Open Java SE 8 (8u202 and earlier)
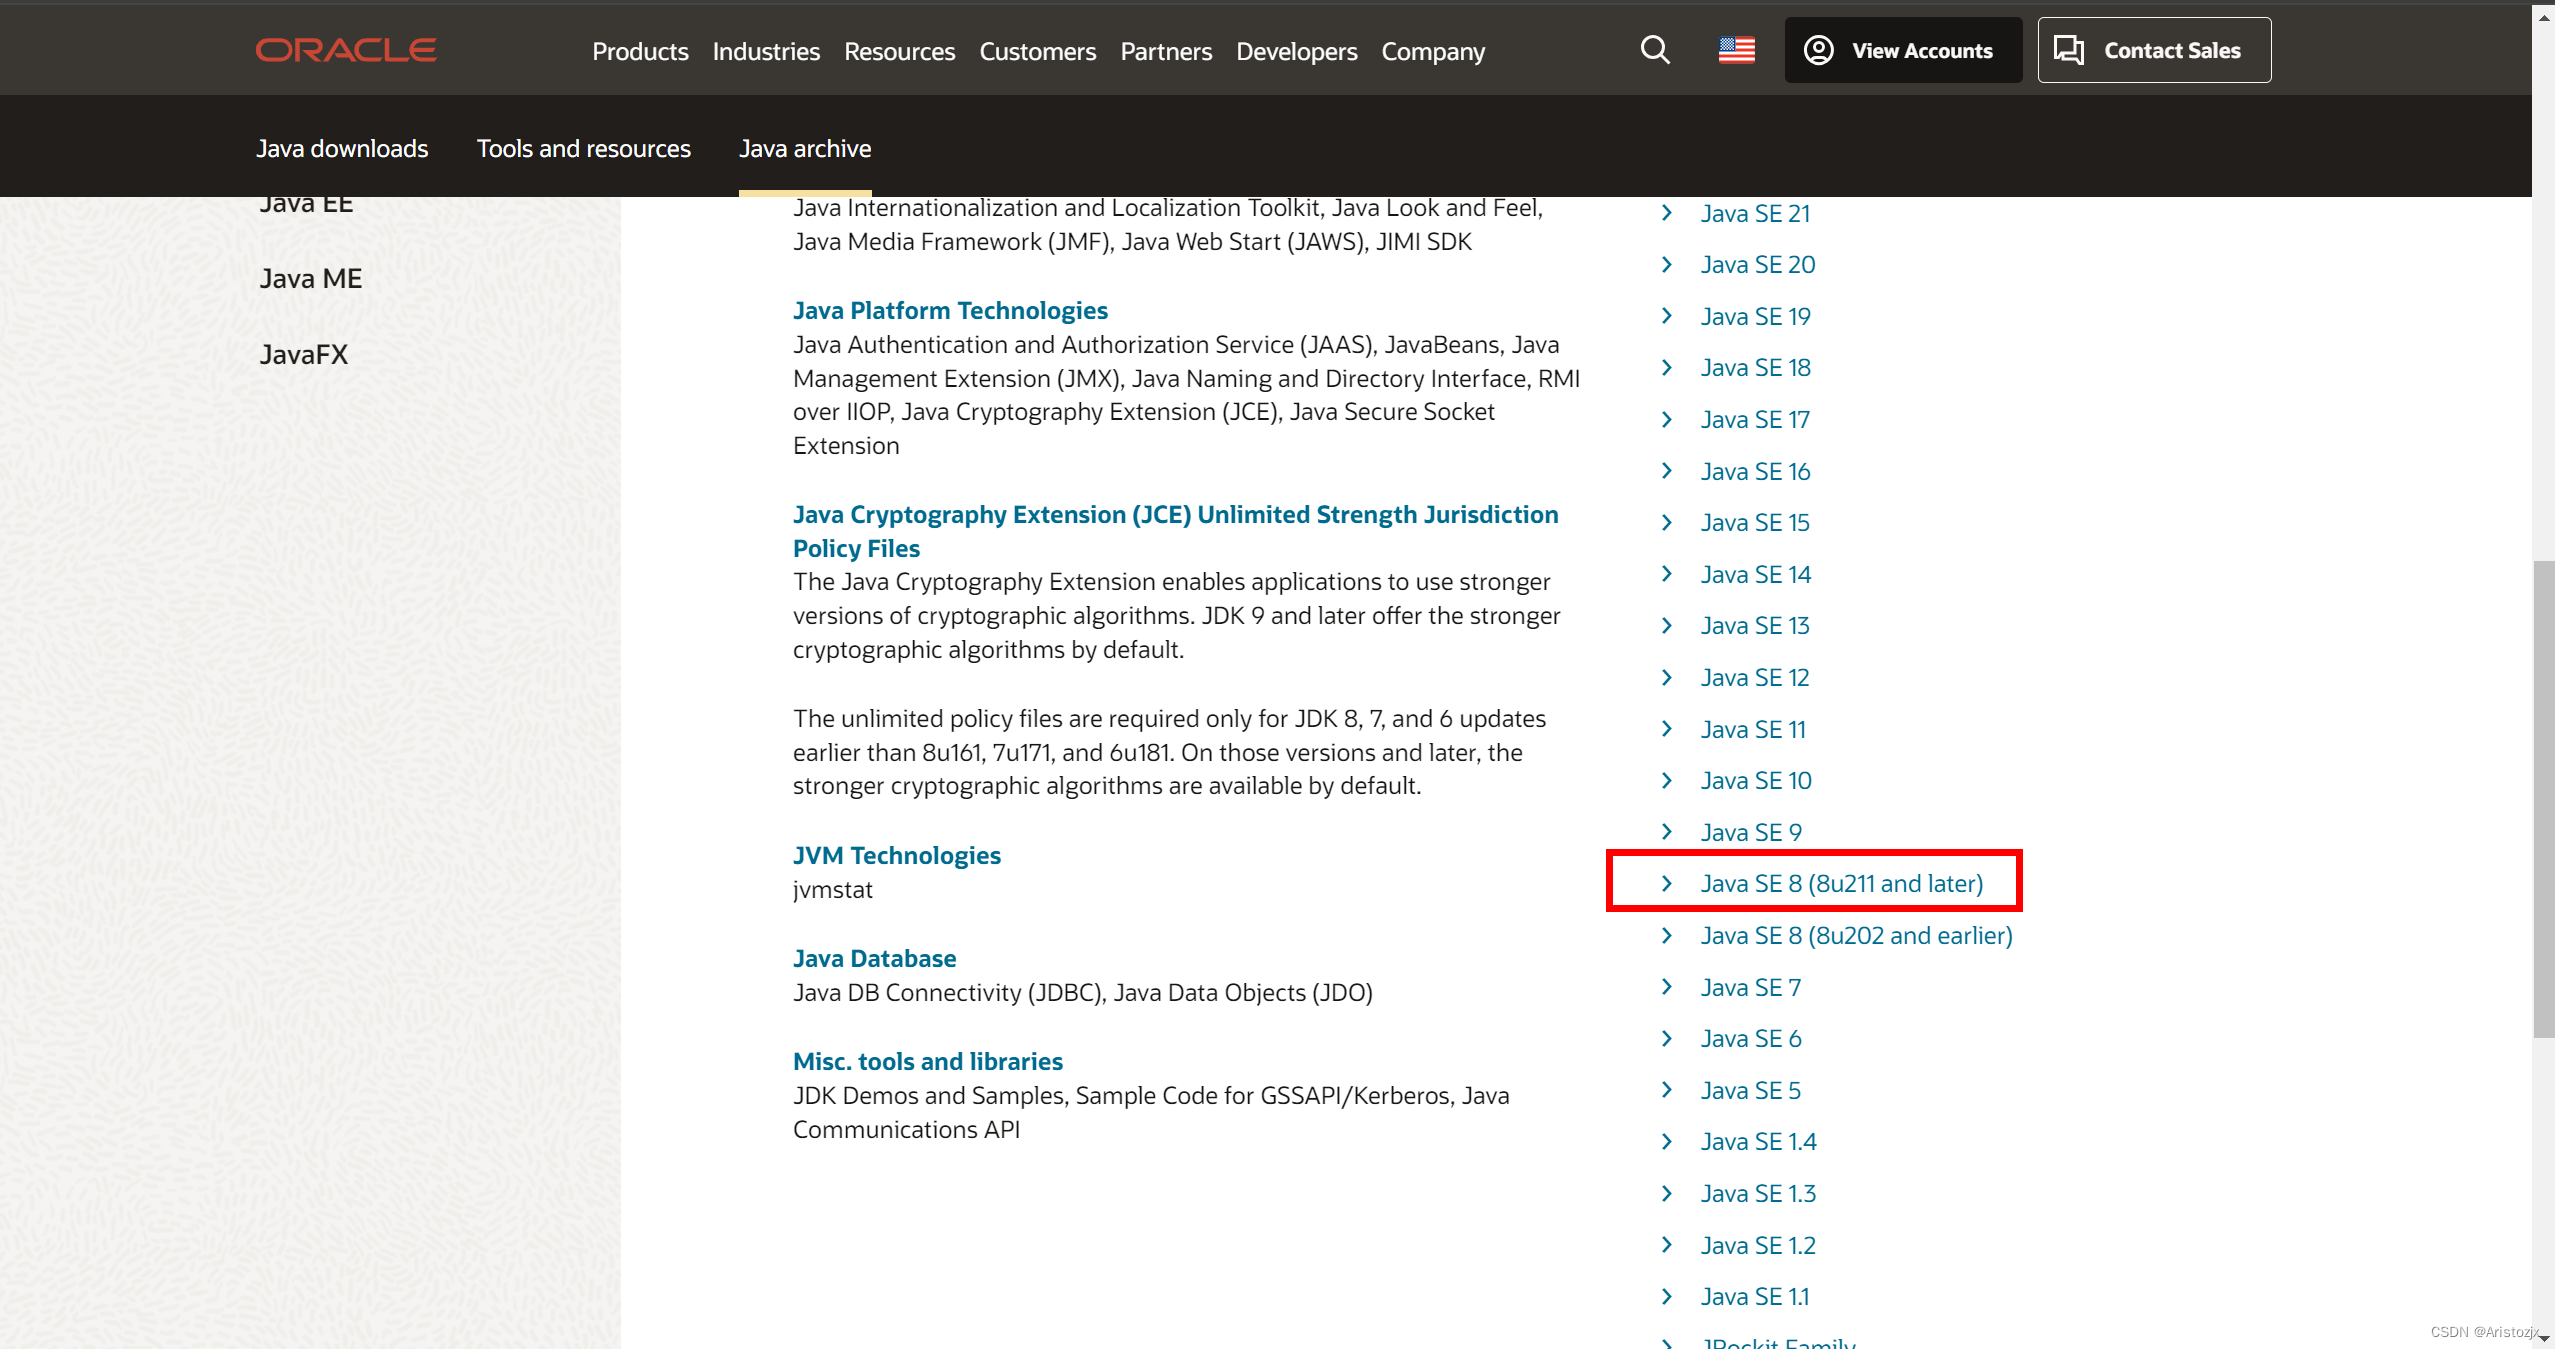 click(x=1856, y=935)
